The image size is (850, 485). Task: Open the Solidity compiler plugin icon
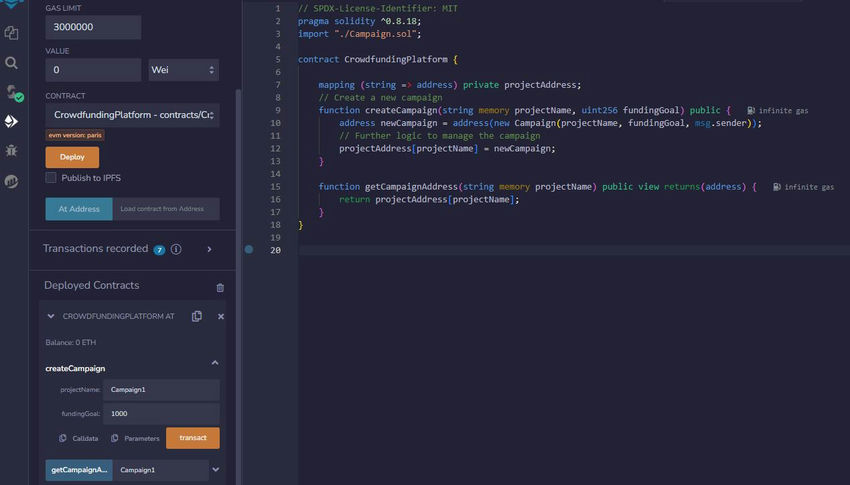pos(13,93)
